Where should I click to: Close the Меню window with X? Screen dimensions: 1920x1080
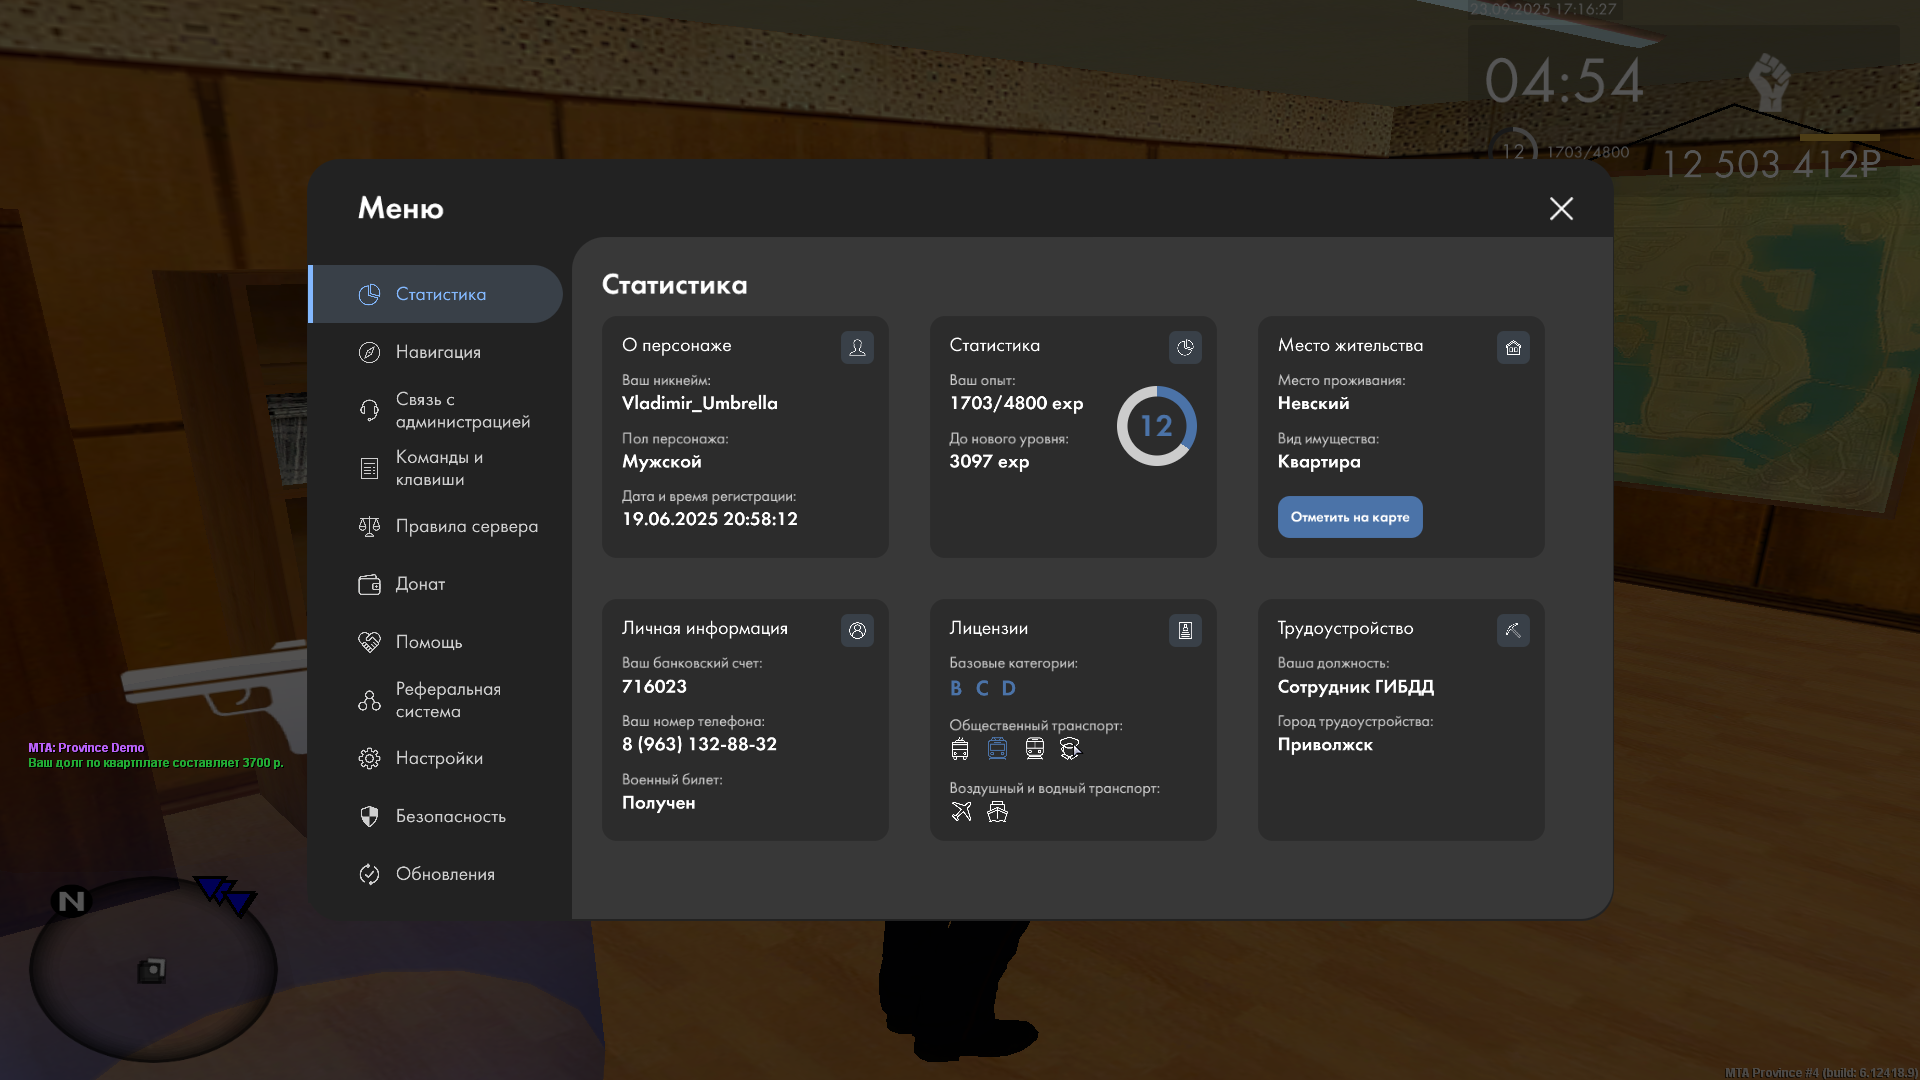coord(1561,208)
